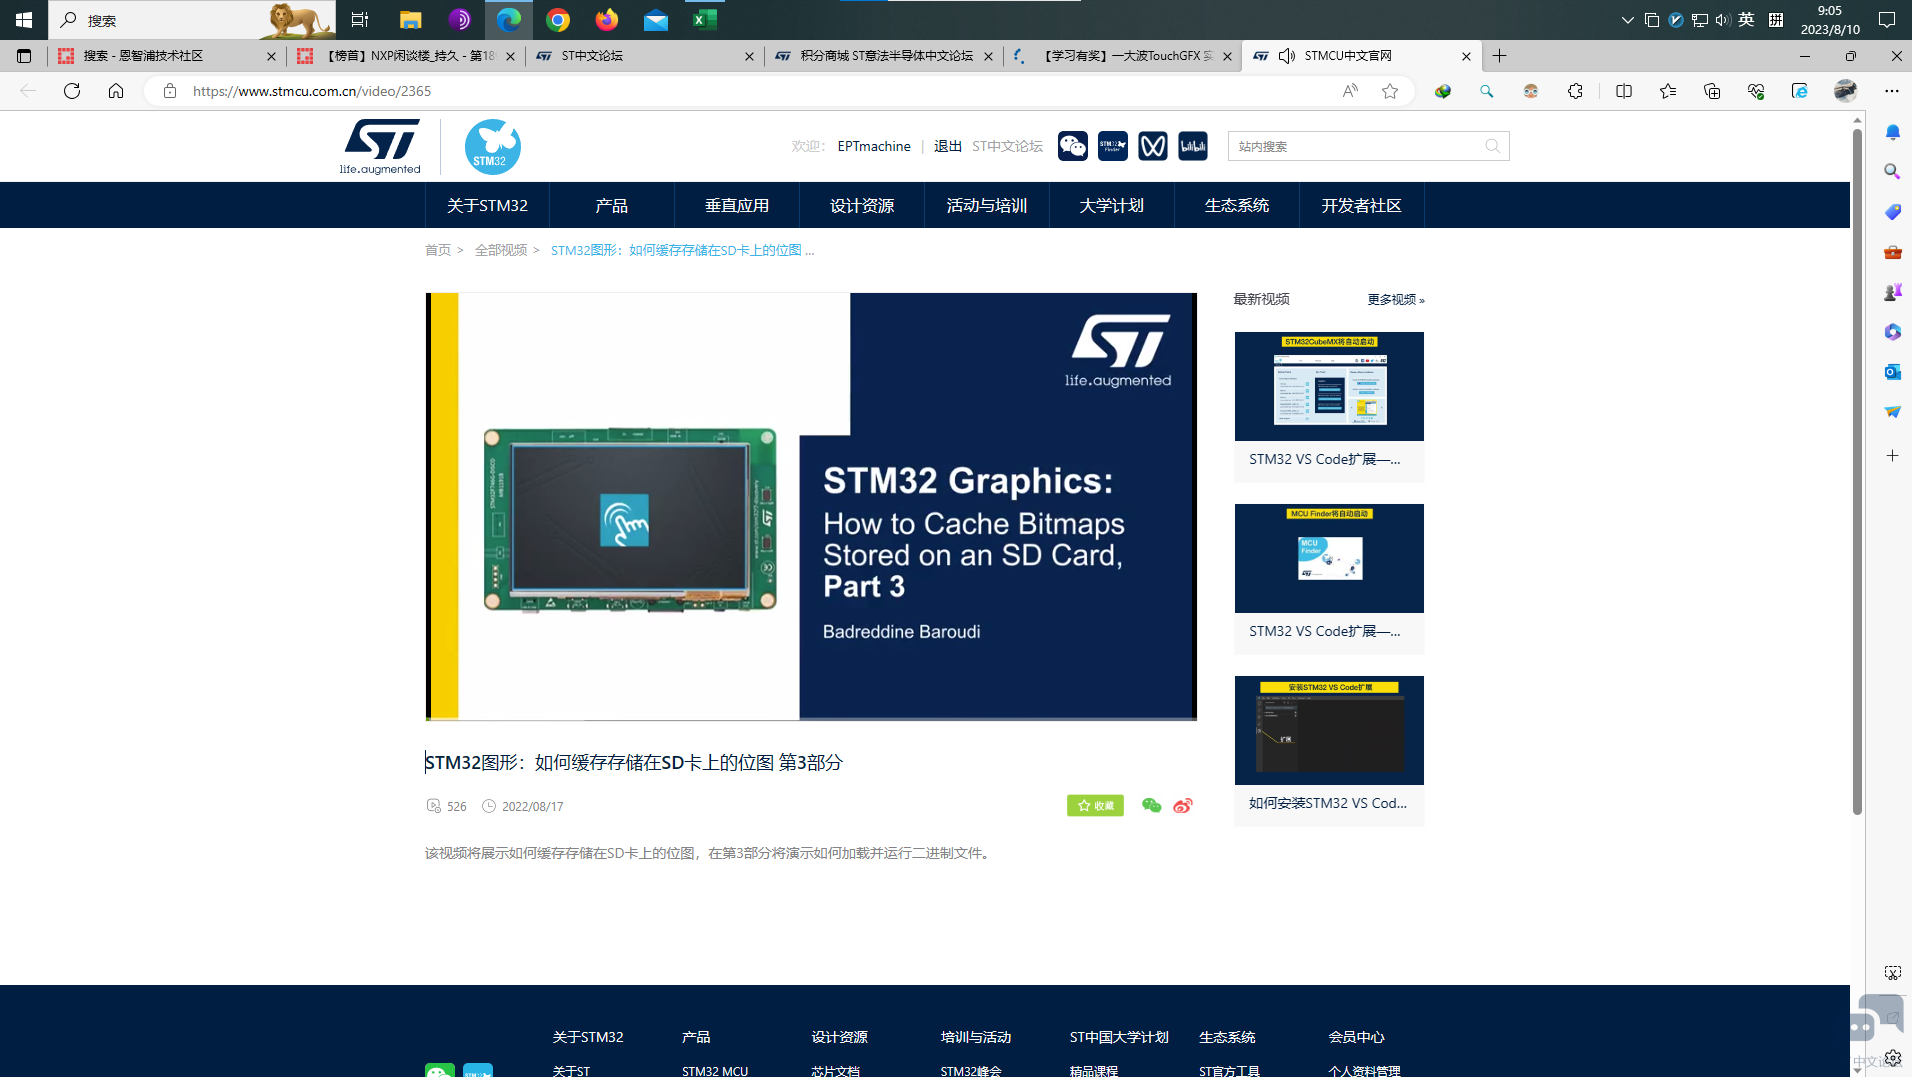Open the 大学计划 navigation menu

pyautogui.click(x=1112, y=205)
